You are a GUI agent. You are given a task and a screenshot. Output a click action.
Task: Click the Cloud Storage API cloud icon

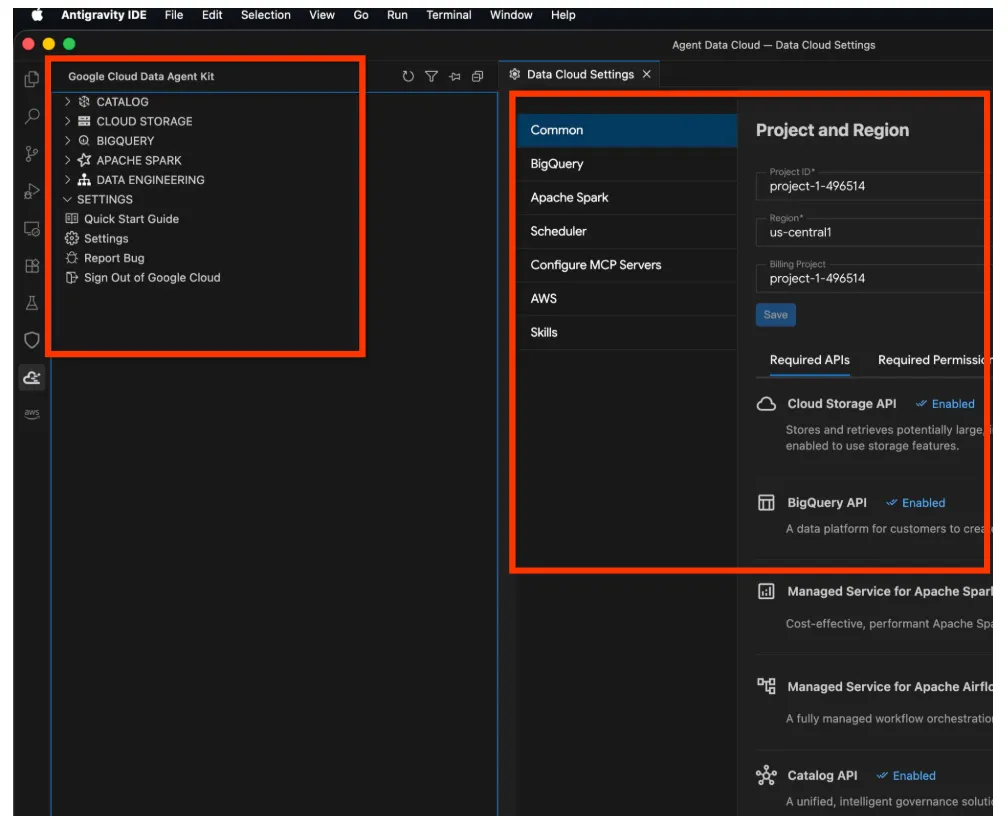point(766,404)
